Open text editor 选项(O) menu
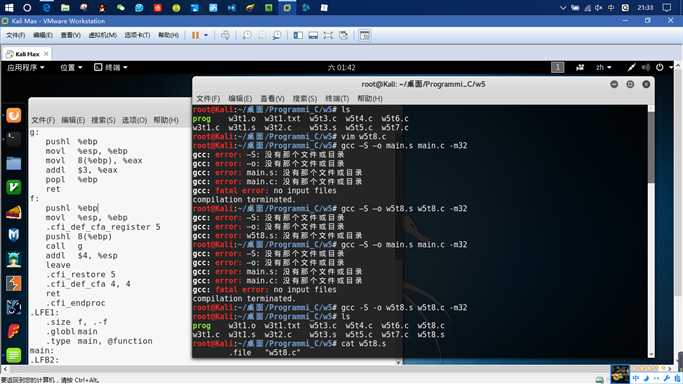The height and width of the screenshot is (384, 683). pyautogui.click(x=134, y=120)
